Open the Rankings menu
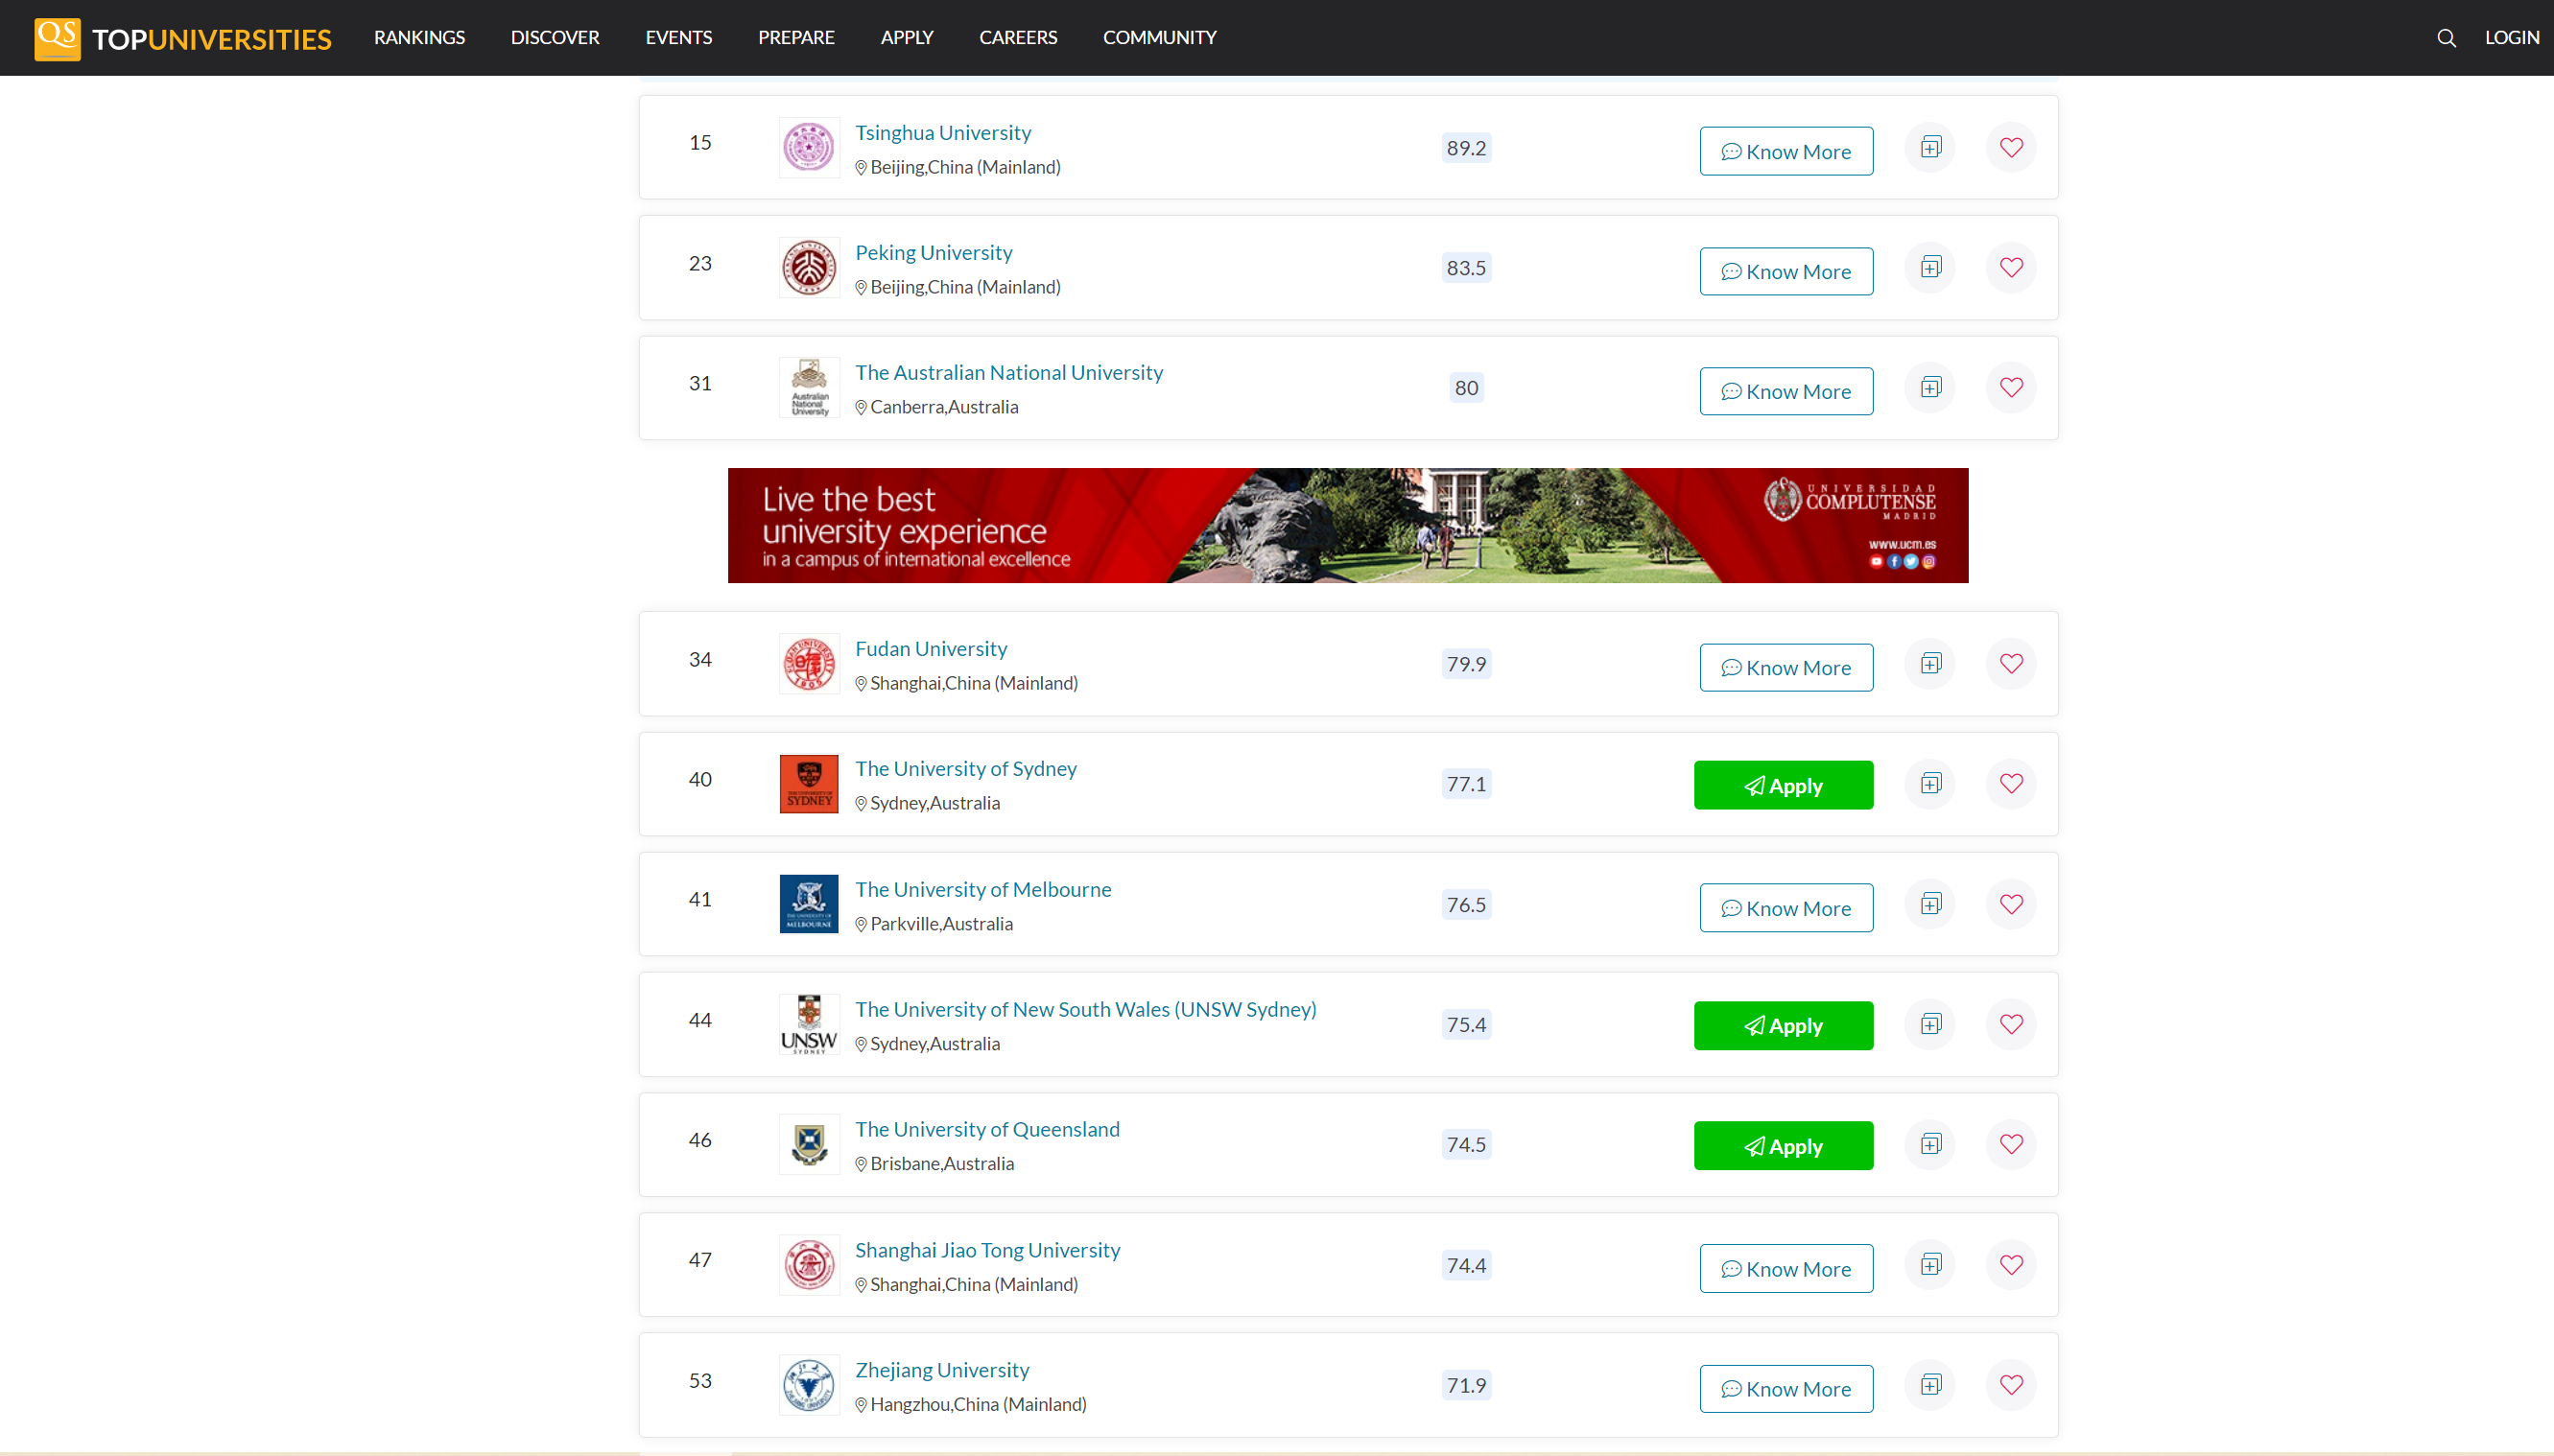This screenshot has height=1456, width=2554. pos(419,38)
